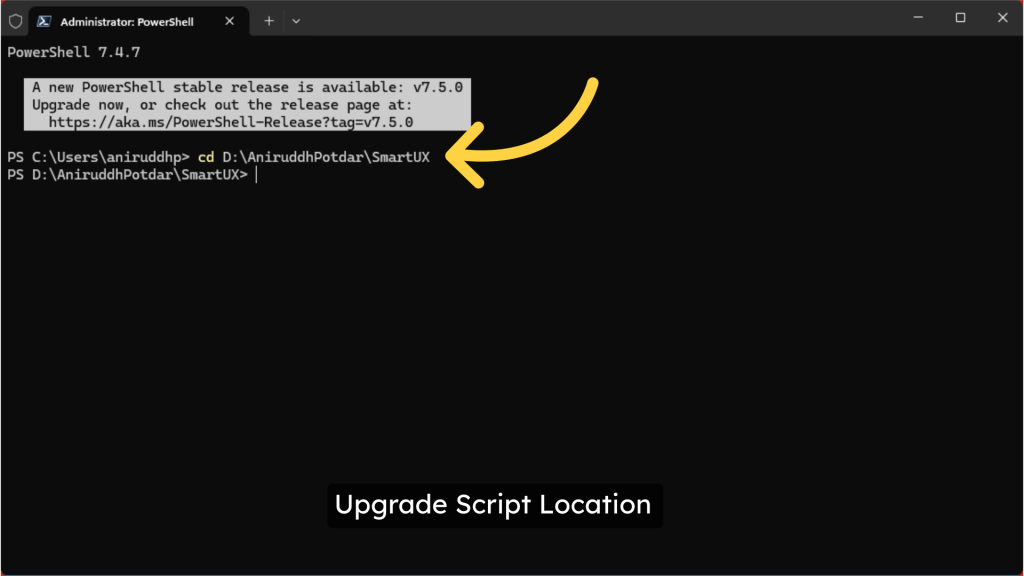This screenshot has height=576, width=1024.
Task: Expand the new tab profile dropdown chevron
Action: 296,21
